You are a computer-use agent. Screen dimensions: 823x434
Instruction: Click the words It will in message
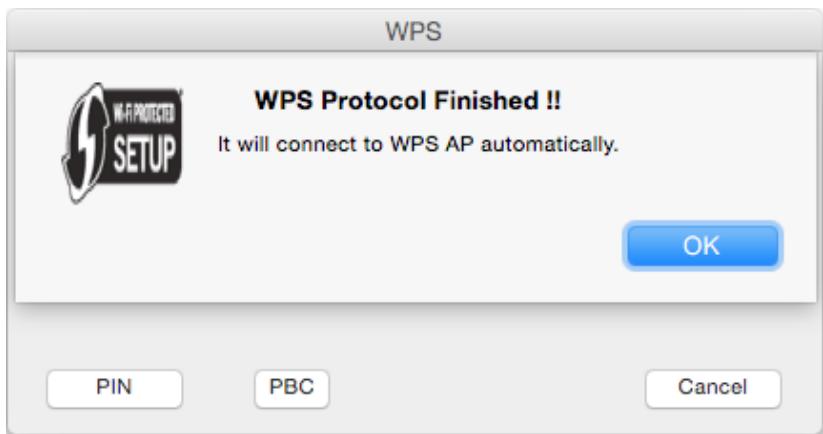(244, 144)
